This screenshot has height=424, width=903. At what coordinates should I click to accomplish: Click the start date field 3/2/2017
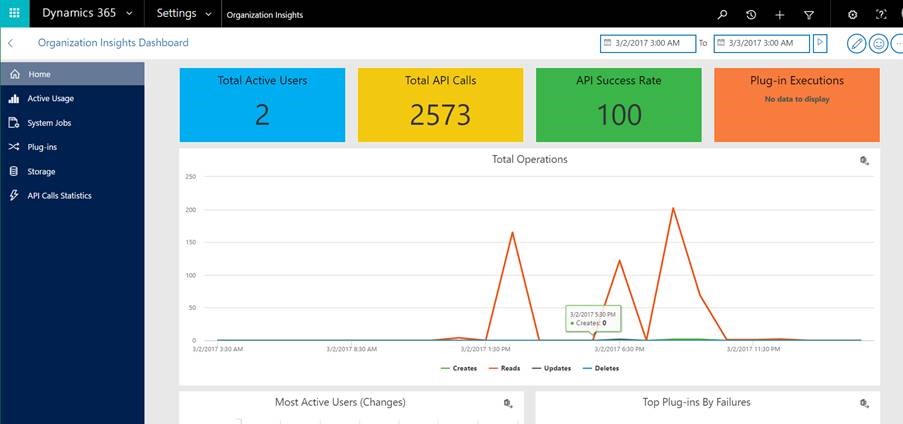point(647,44)
